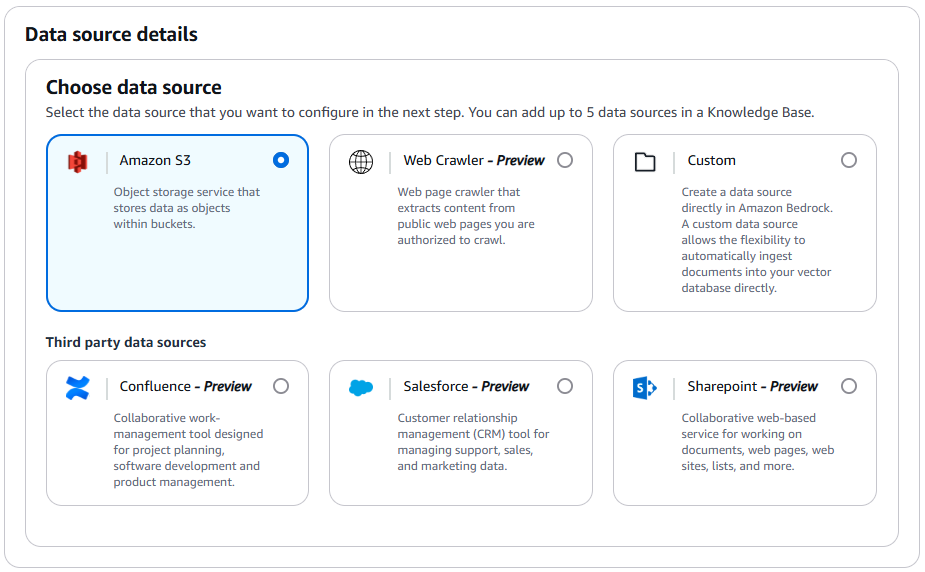Screen dimensions: 925x572
Task: Click 'Create a data source directly' description
Action: [x=757, y=240]
